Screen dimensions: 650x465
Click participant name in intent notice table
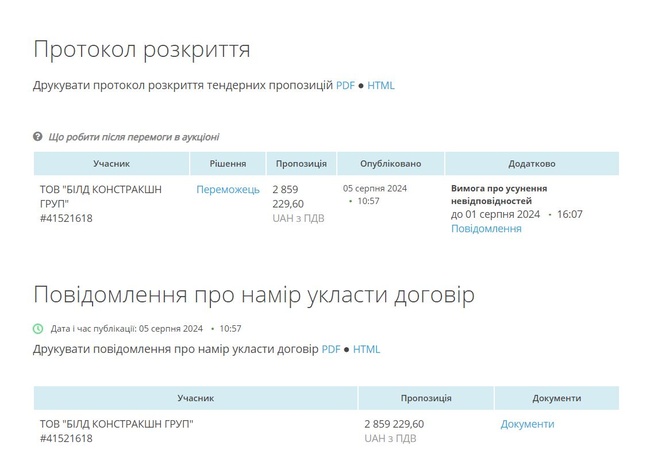coord(116,424)
